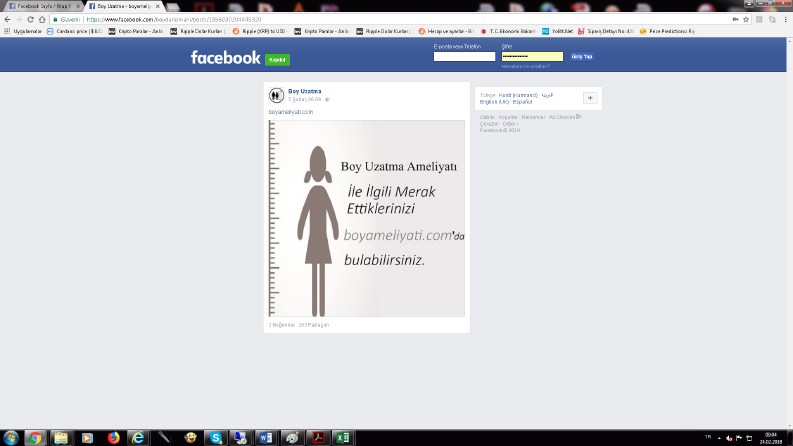Open saved passwords key icon in address bar
Viewport: 793px width, 446px height.
(735, 20)
